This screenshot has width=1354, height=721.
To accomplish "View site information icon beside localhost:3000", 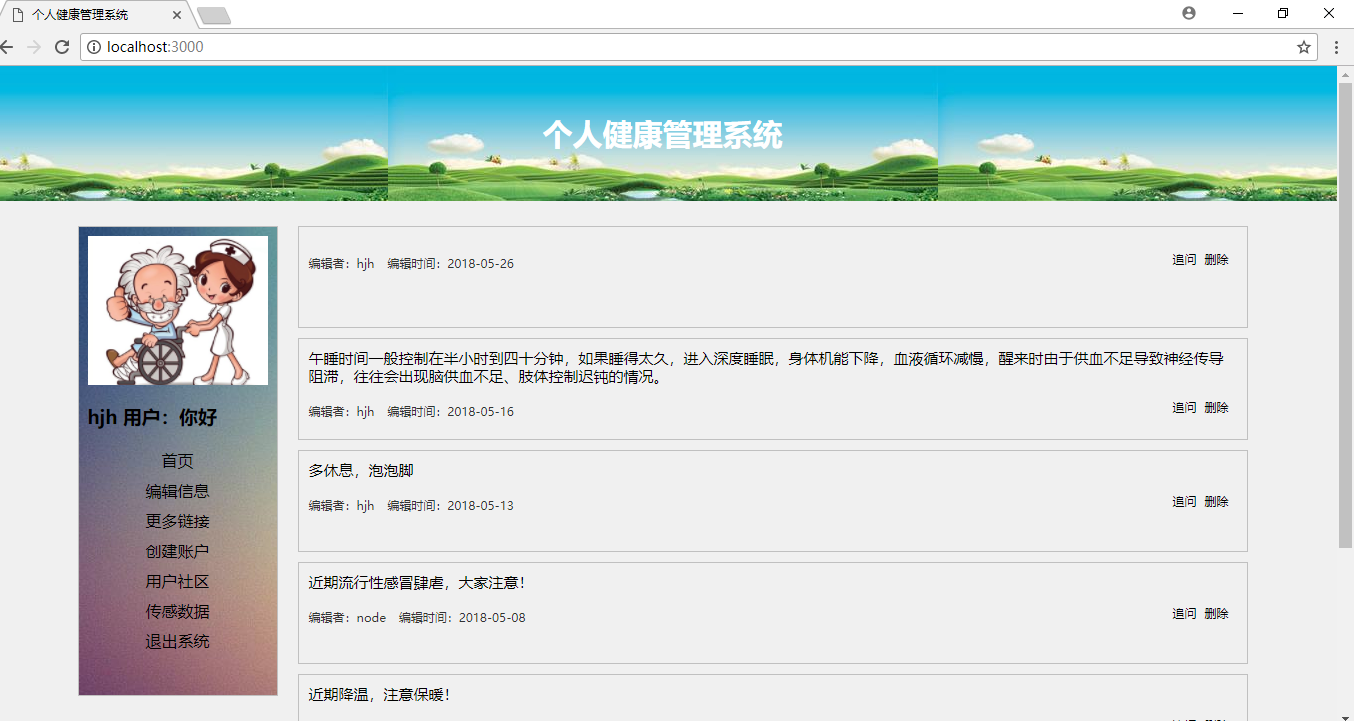I will [94, 47].
